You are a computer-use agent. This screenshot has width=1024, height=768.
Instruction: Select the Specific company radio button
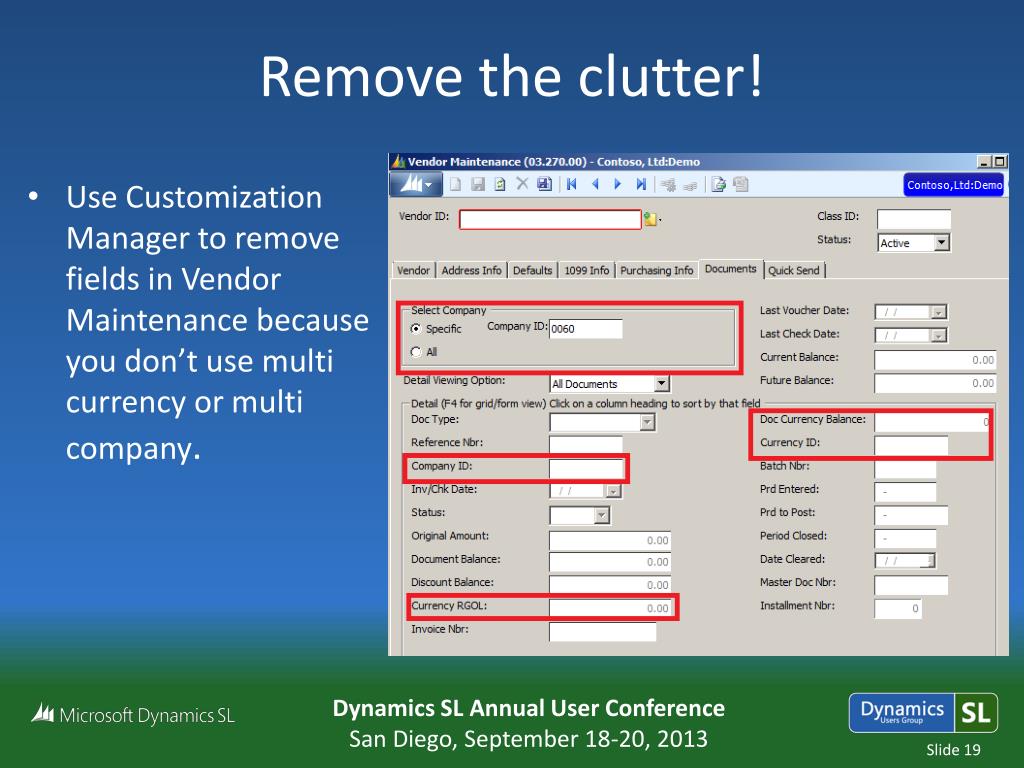click(x=415, y=328)
